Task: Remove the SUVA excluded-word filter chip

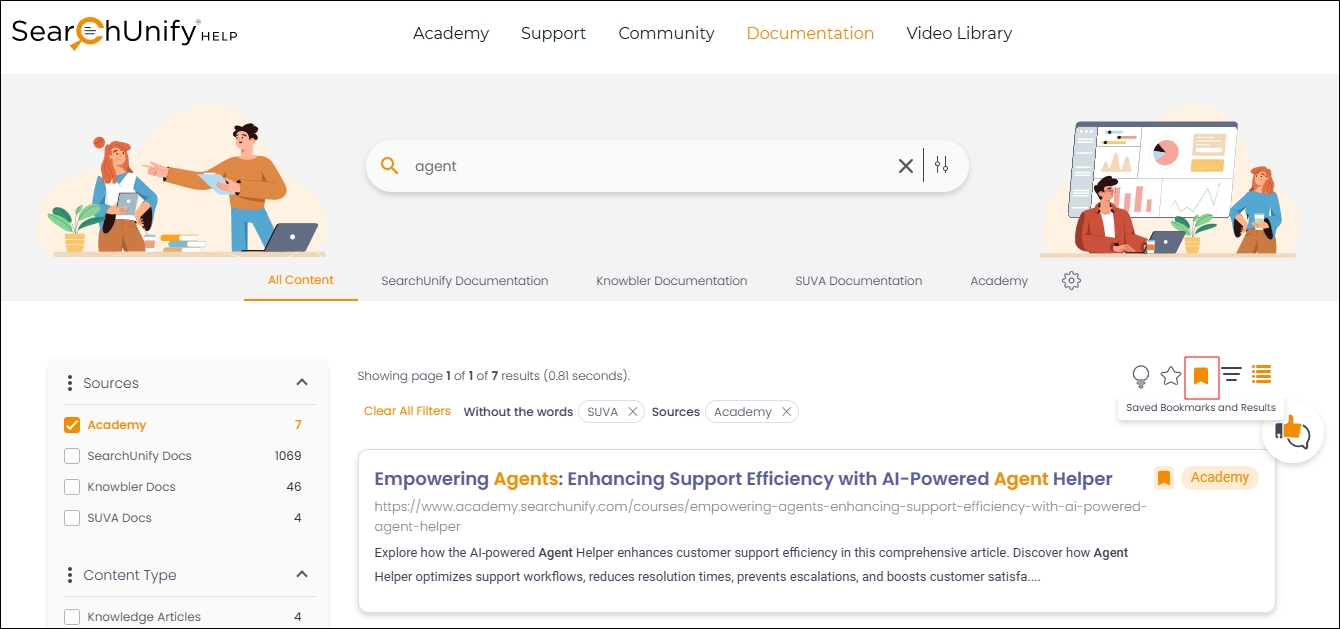Action: pyautogui.click(x=633, y=412)
